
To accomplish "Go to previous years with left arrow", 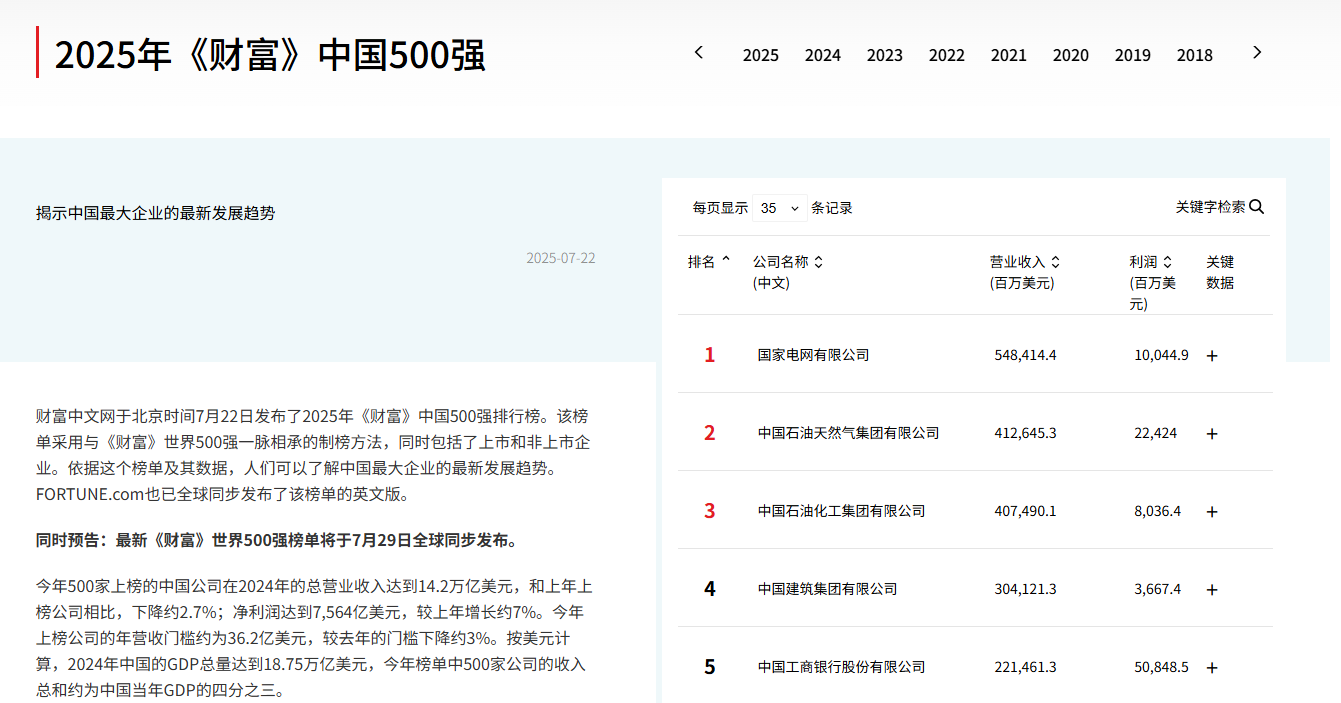I will point(699,52).
